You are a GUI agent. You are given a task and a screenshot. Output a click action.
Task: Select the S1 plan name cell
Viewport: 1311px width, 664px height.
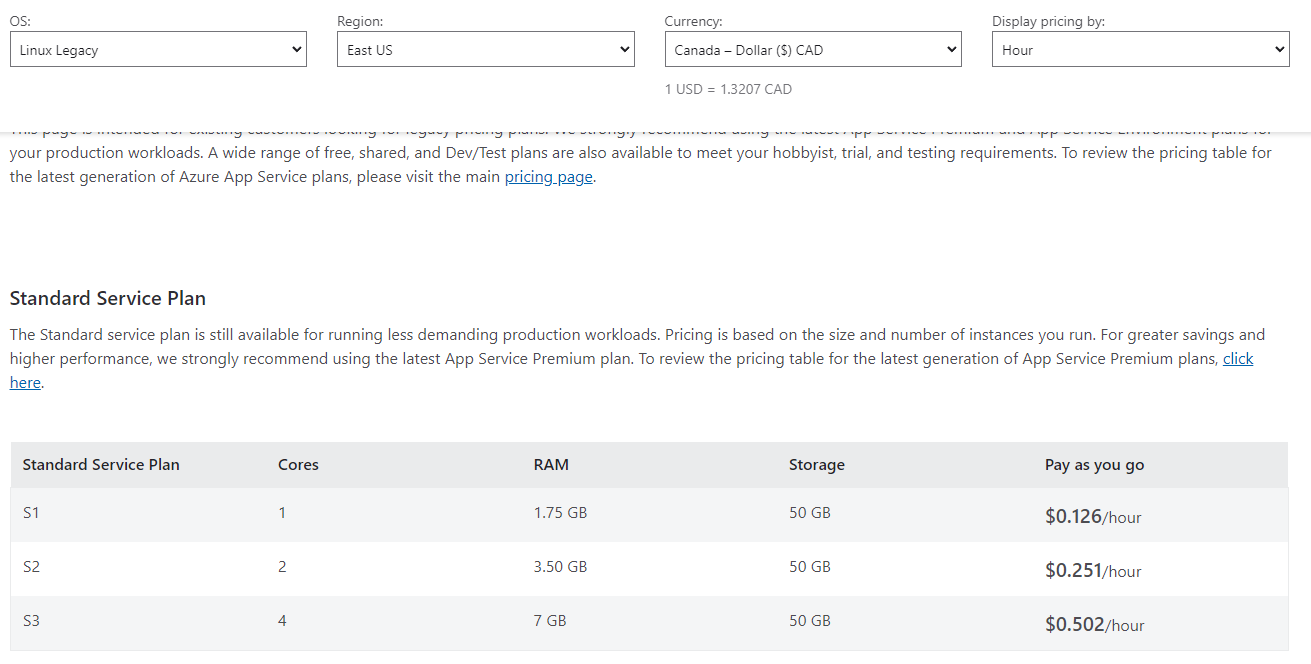[x=31, y=513]
